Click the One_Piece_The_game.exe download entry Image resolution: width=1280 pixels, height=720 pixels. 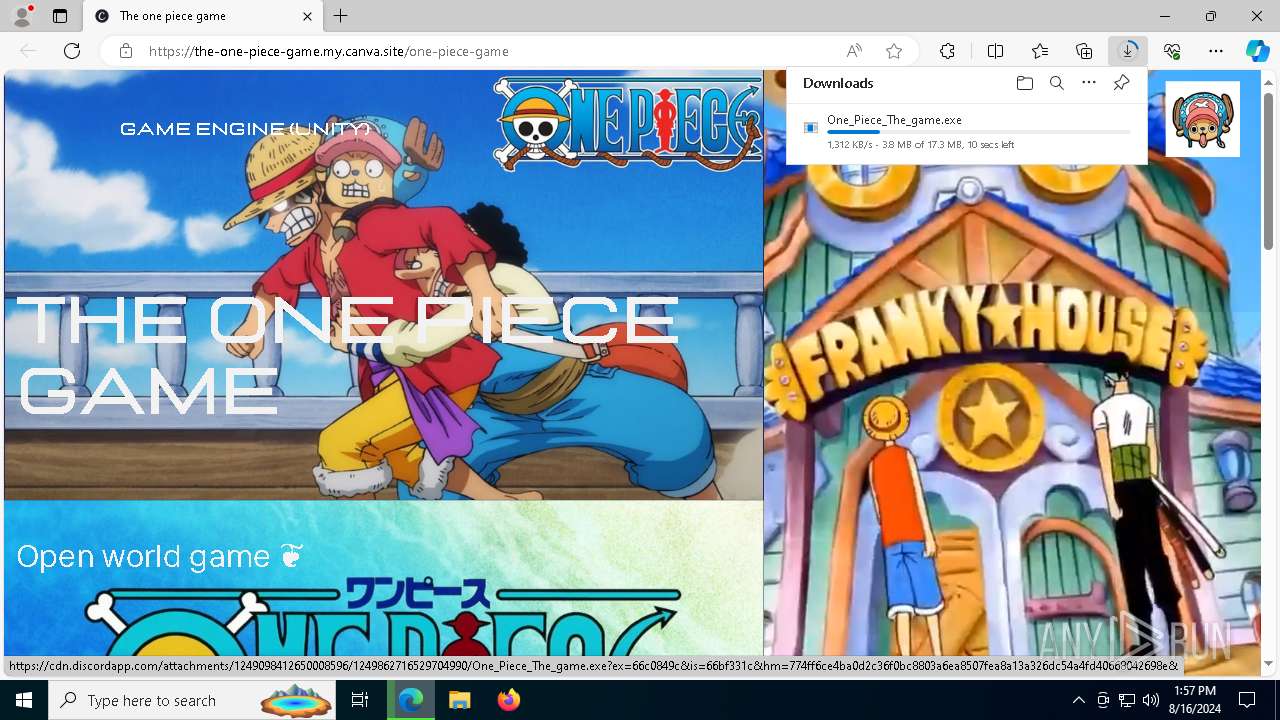click(966, 131)
